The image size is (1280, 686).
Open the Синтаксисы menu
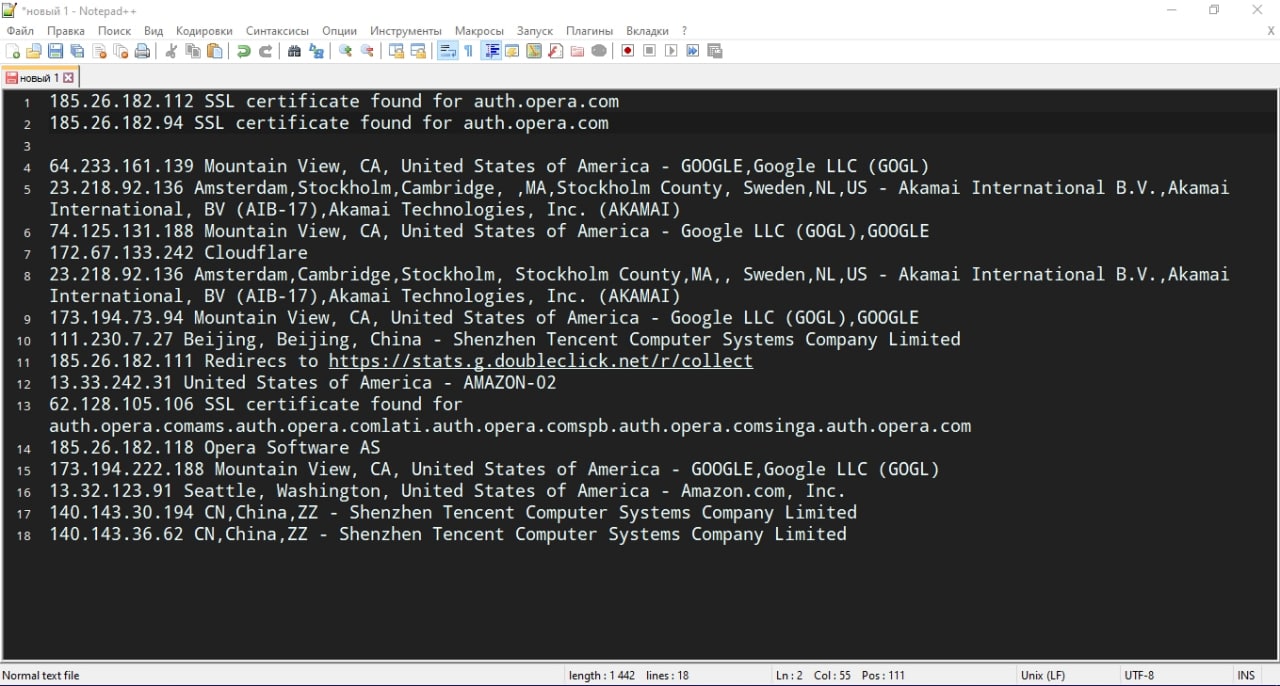pos(277,31)
